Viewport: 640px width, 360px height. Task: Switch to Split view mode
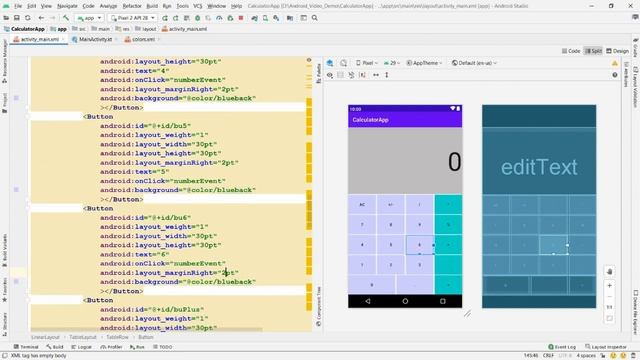pos(593,51)
